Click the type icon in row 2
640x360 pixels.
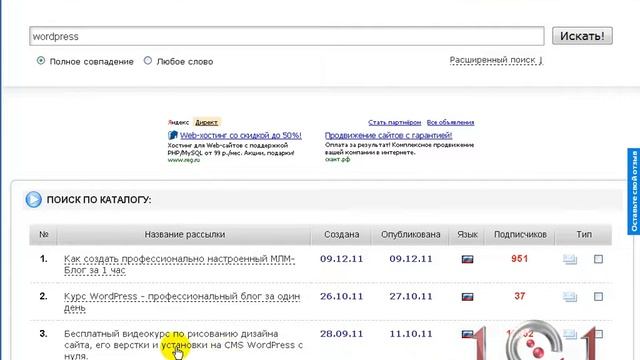pos(570,297)
